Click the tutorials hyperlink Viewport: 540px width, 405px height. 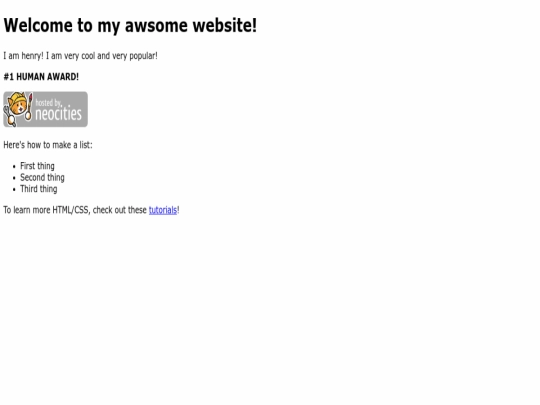point(163,210)
